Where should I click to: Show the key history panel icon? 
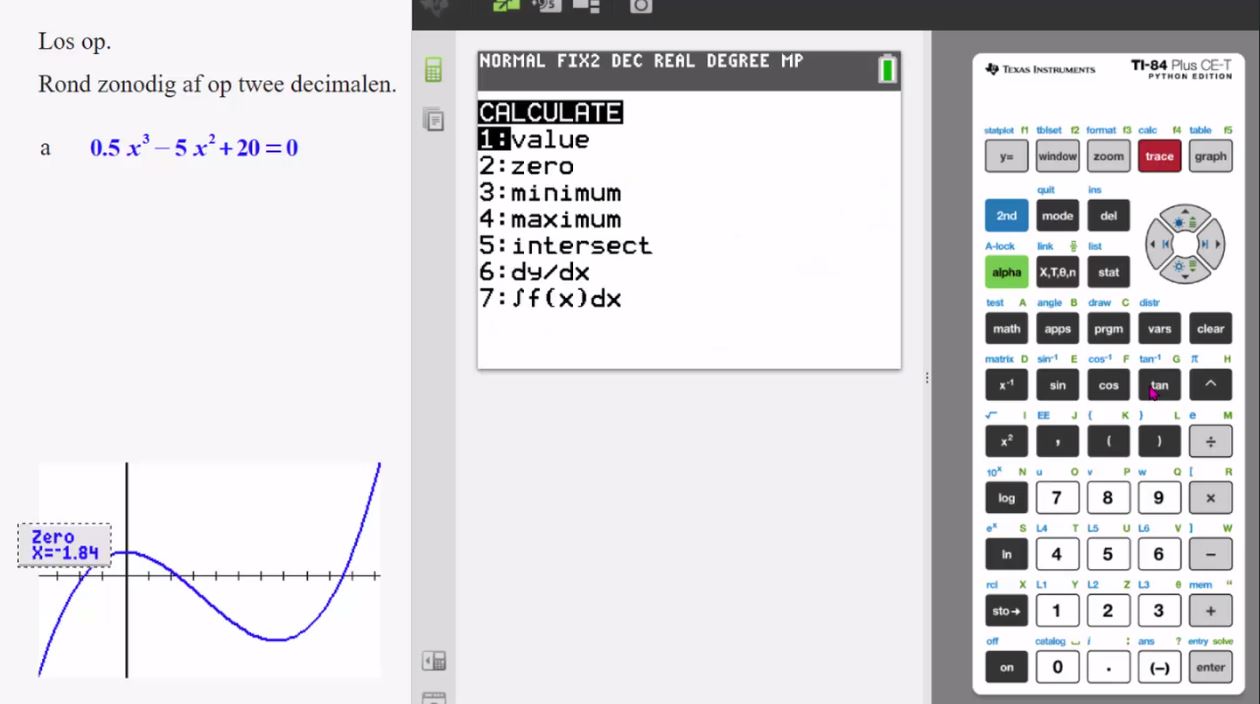pos(434,661)
